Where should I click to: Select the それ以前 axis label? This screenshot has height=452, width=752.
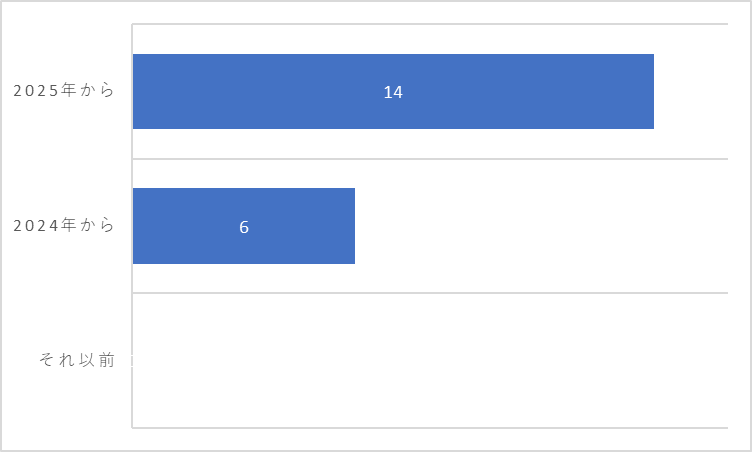pos(77,359)
